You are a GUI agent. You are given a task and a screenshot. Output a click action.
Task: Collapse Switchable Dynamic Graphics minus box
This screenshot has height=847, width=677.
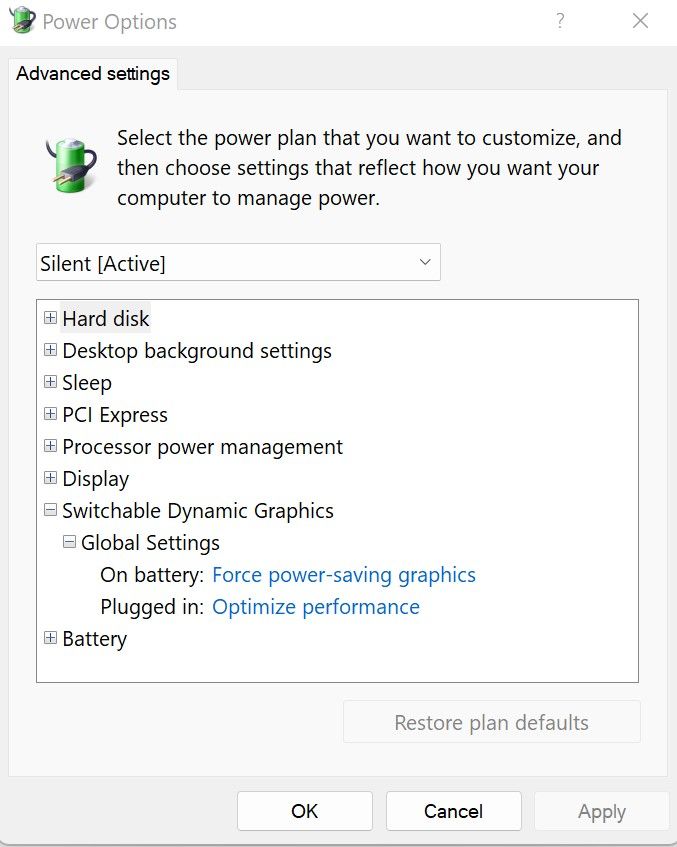(50, 510)
